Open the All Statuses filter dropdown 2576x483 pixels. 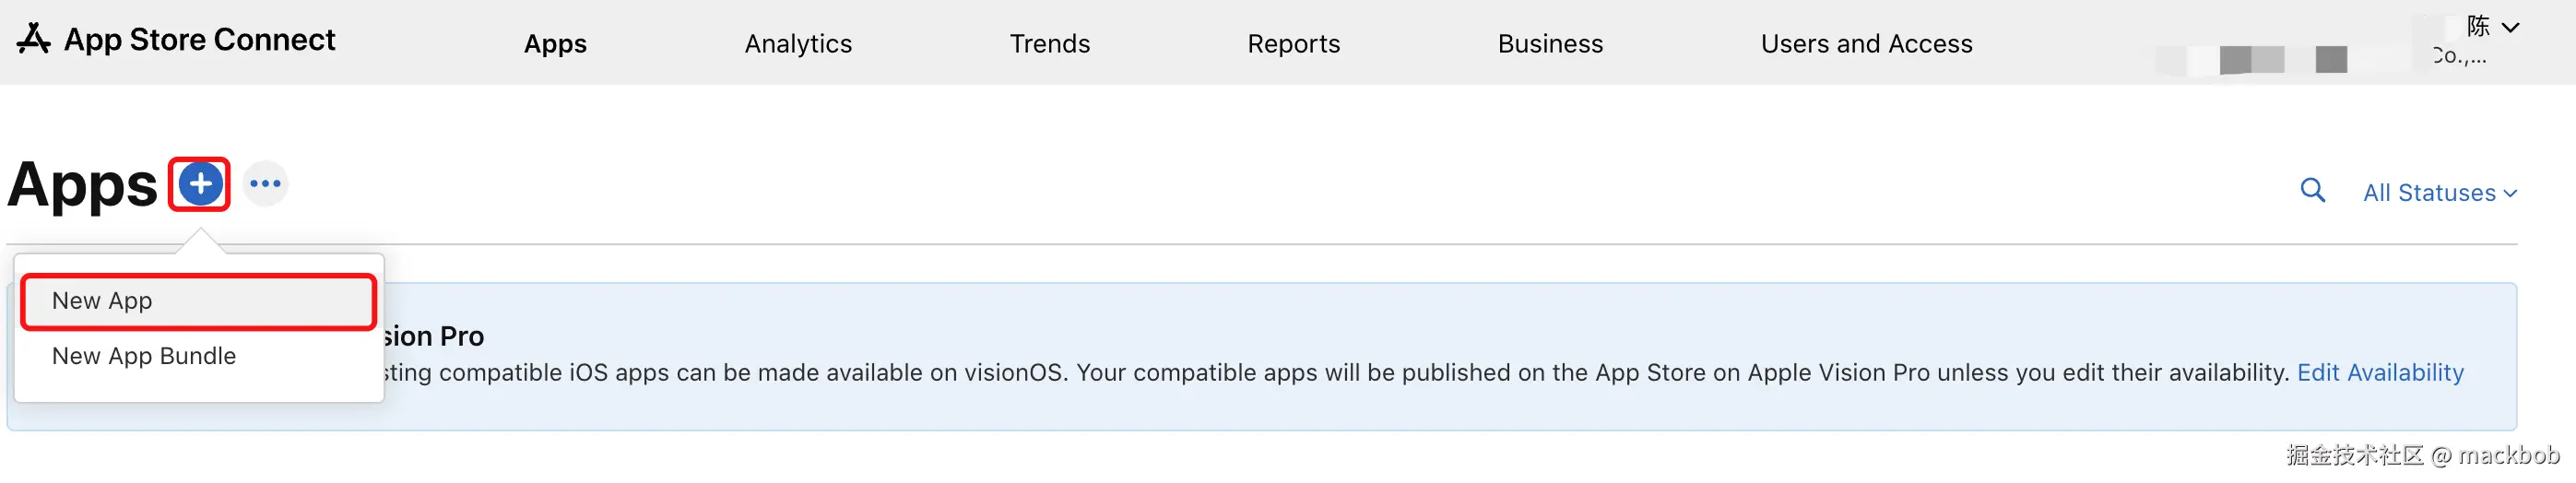tap(2439, 193)
